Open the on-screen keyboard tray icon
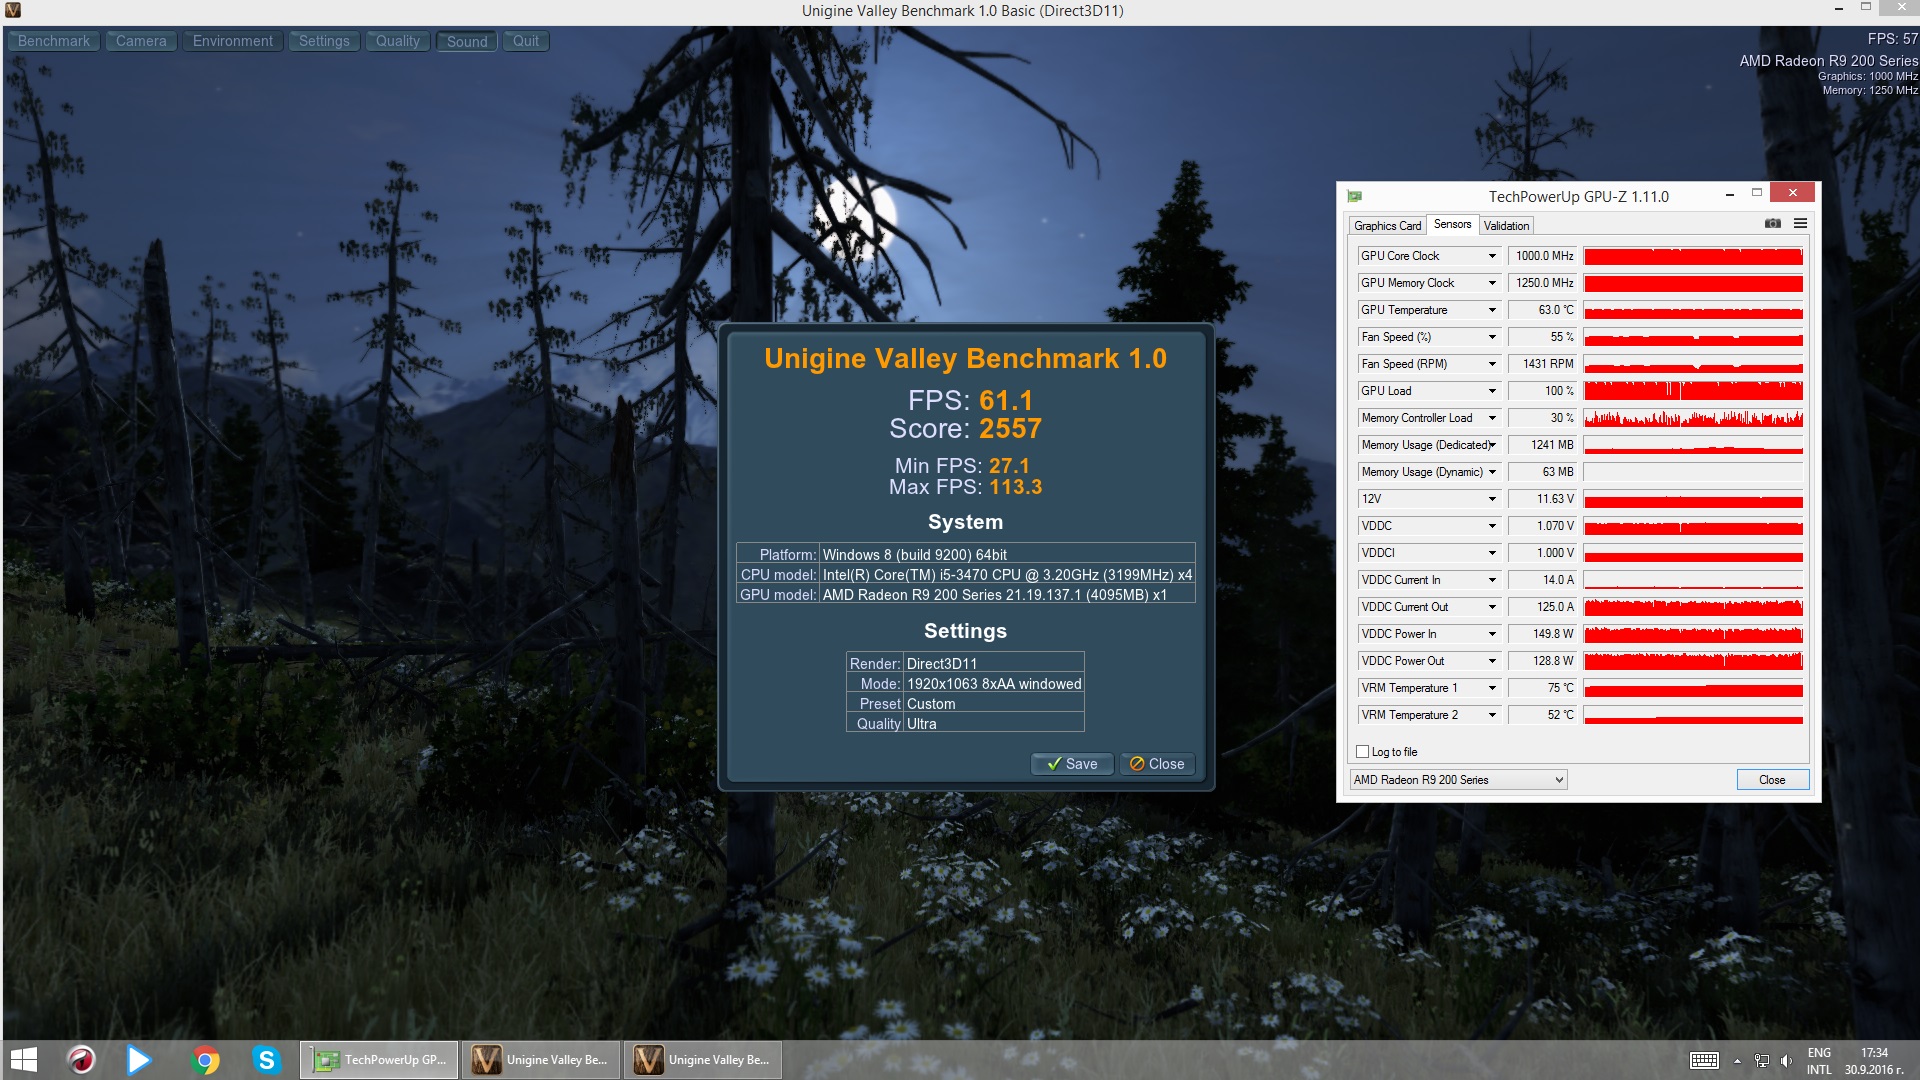 pos(1704,1061)
